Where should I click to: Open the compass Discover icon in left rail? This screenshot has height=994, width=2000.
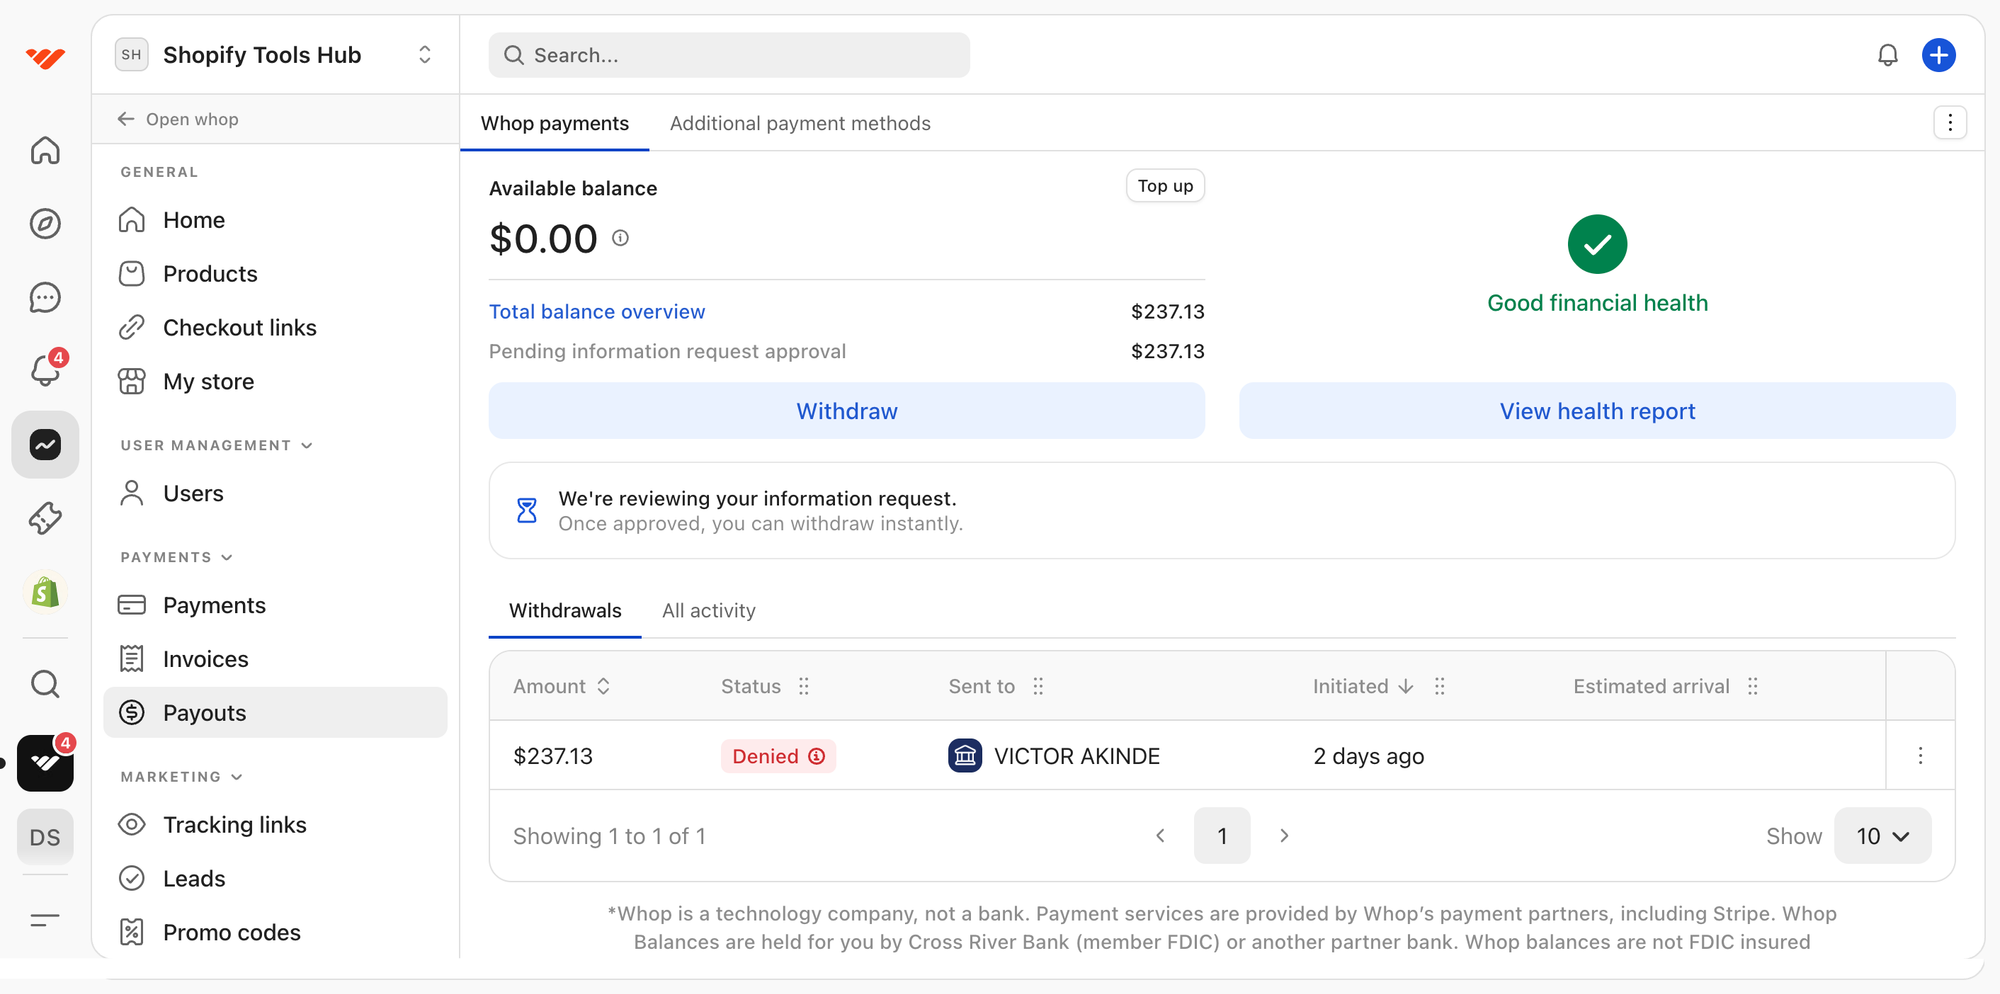(x=45, y=224)
